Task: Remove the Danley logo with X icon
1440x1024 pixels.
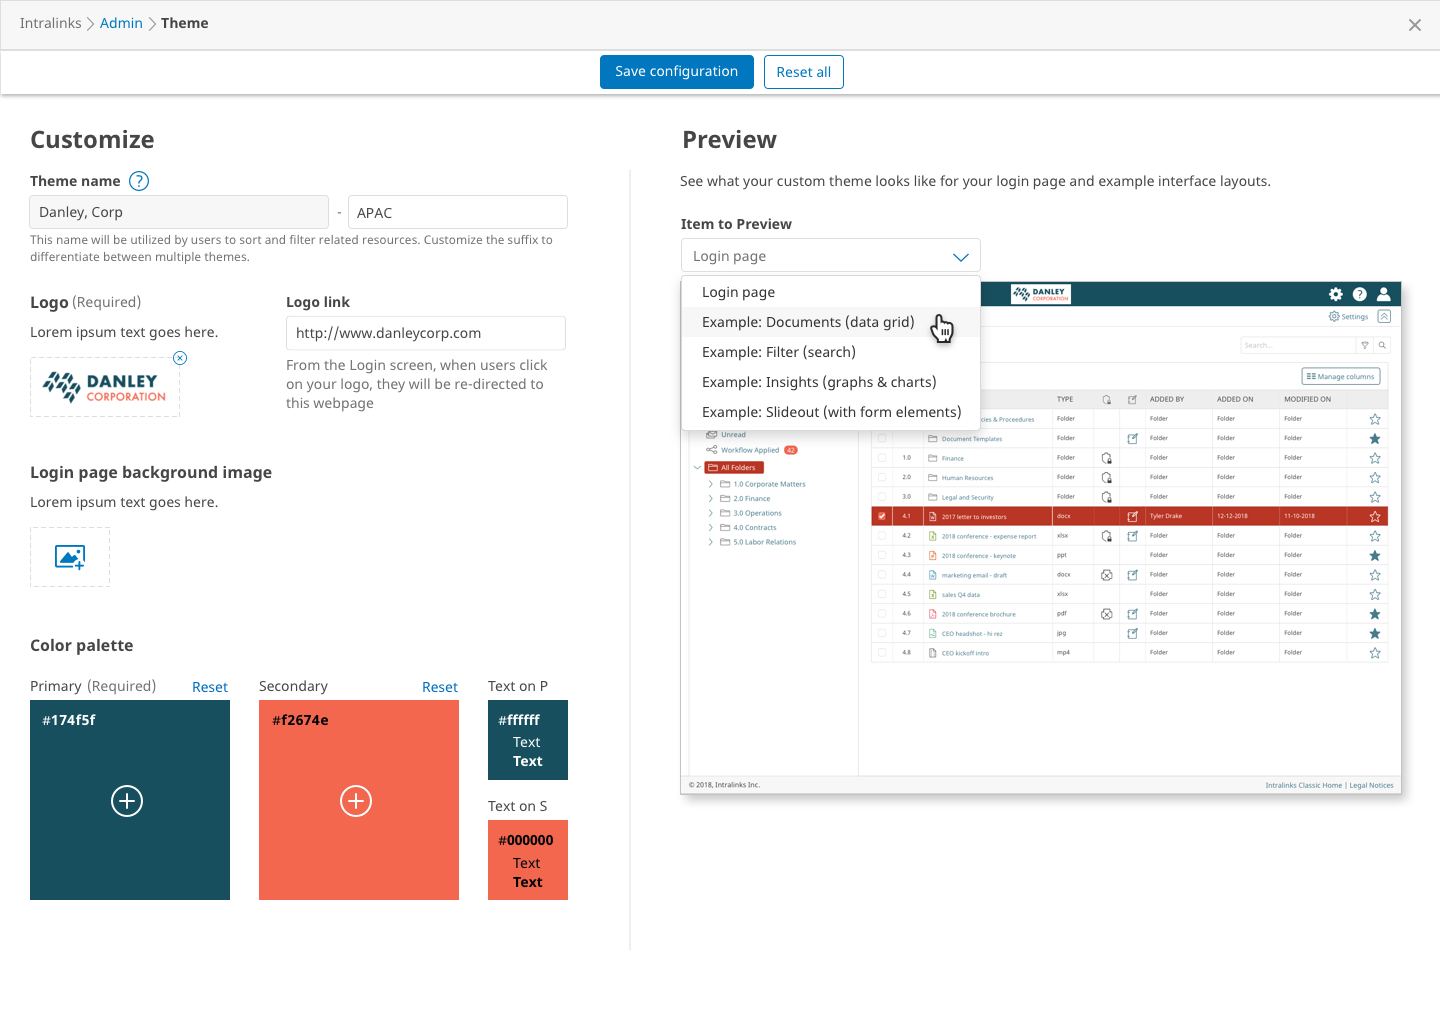Action: click(180, 358)
